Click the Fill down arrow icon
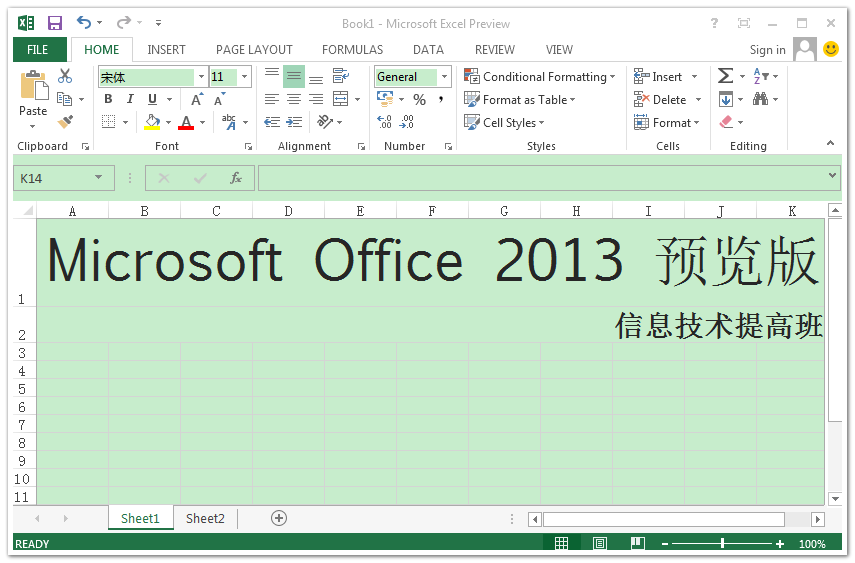 [x=726, y=99]
